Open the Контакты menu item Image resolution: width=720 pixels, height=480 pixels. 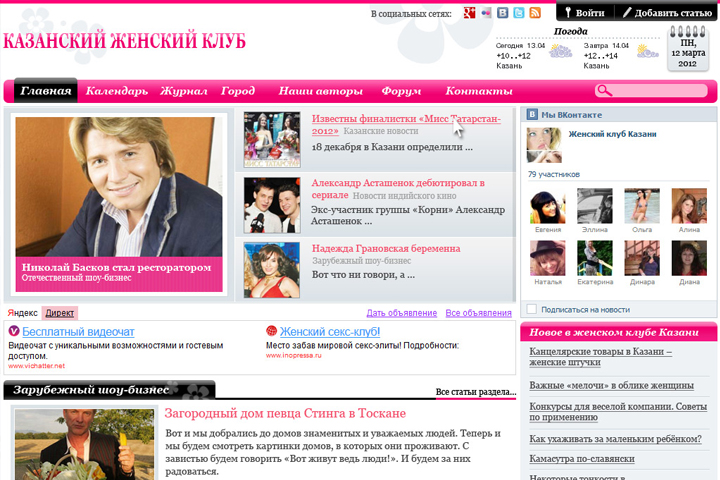point(479,91)
